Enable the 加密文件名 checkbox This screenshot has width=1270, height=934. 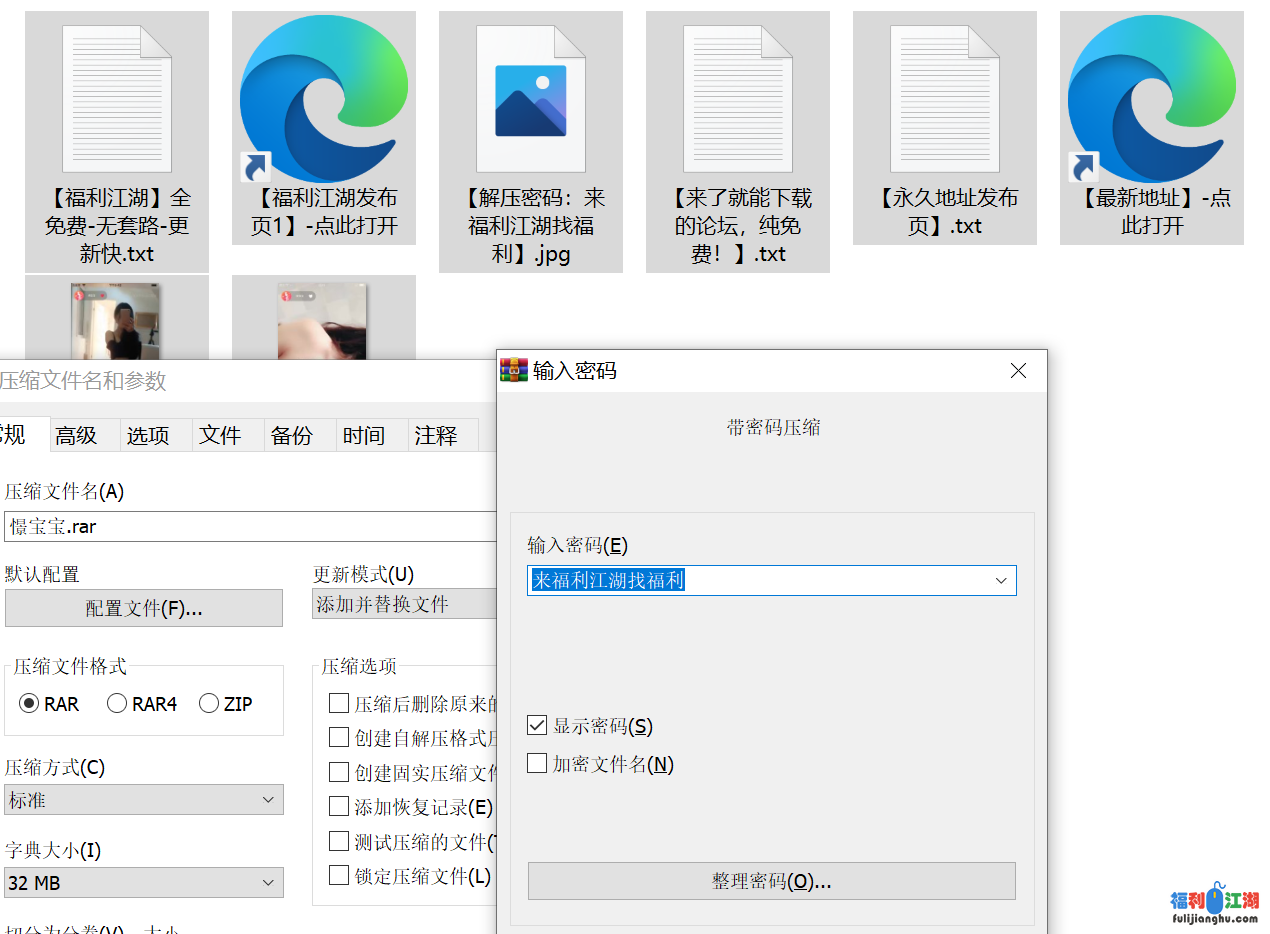[x=538, y=764]
